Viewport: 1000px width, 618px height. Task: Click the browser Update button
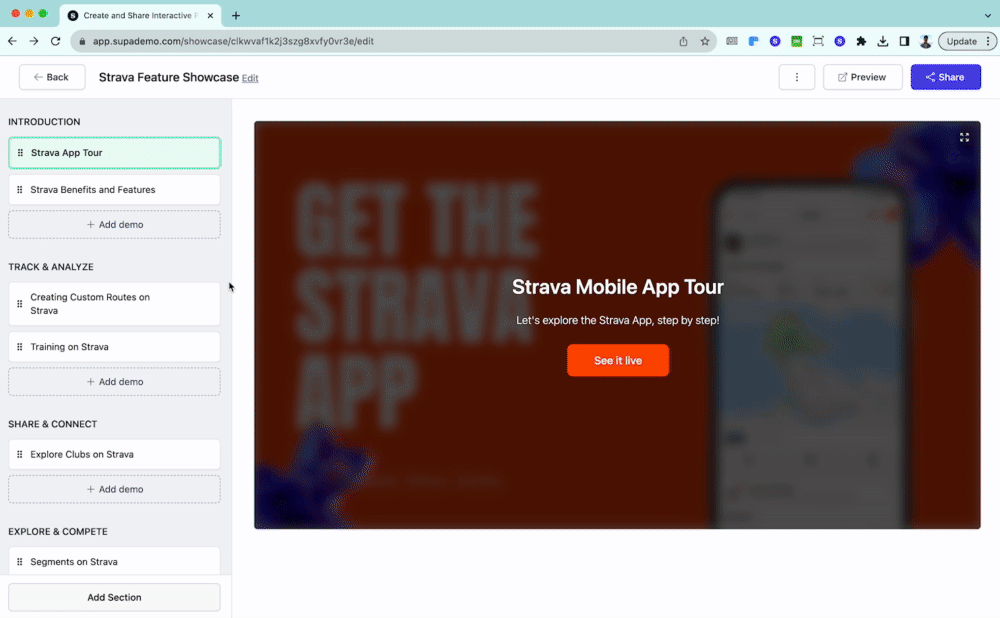967,41
